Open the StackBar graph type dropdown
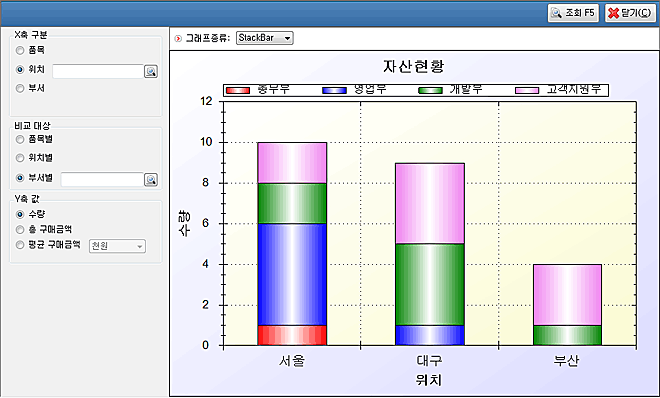The height and width of the screenshot is (398, 660). [x=264, y=38]
